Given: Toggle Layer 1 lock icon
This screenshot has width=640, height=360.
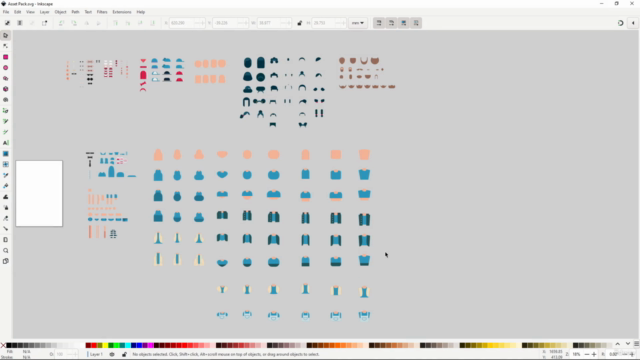Looking at the screenshot, I should pyautogui.click(x=124, y=354).
